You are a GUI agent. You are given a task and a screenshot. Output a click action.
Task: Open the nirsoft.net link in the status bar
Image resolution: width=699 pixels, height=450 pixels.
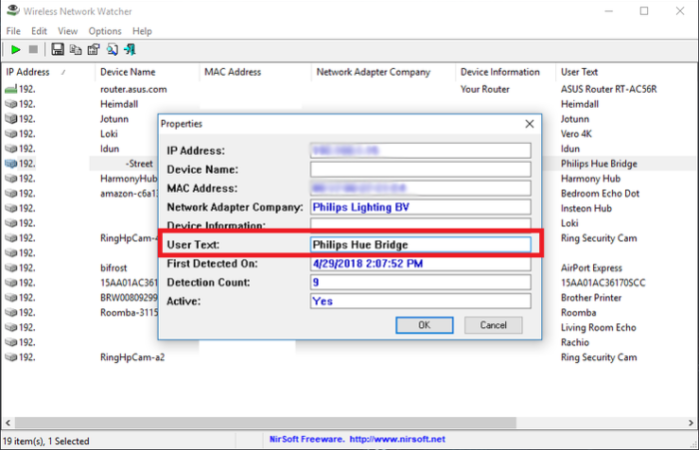(397, 439)
